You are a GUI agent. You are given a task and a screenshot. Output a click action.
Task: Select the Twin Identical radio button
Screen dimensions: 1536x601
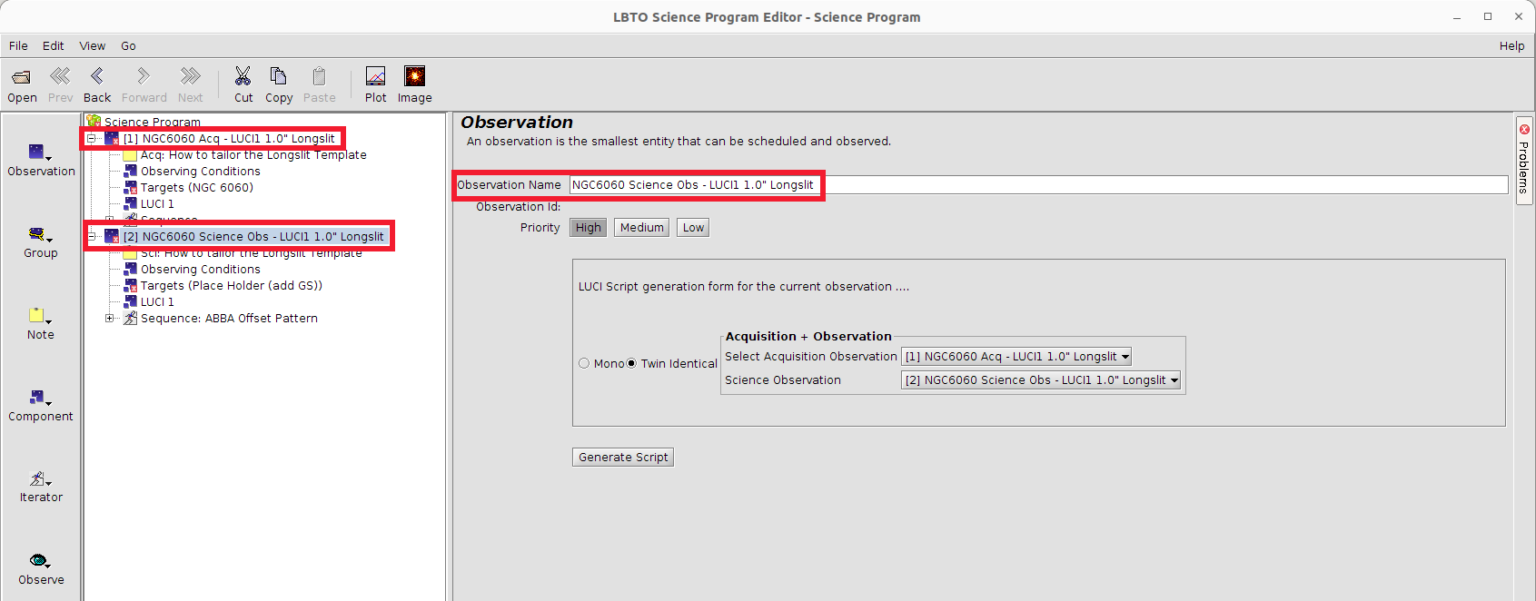pos(631,364)
